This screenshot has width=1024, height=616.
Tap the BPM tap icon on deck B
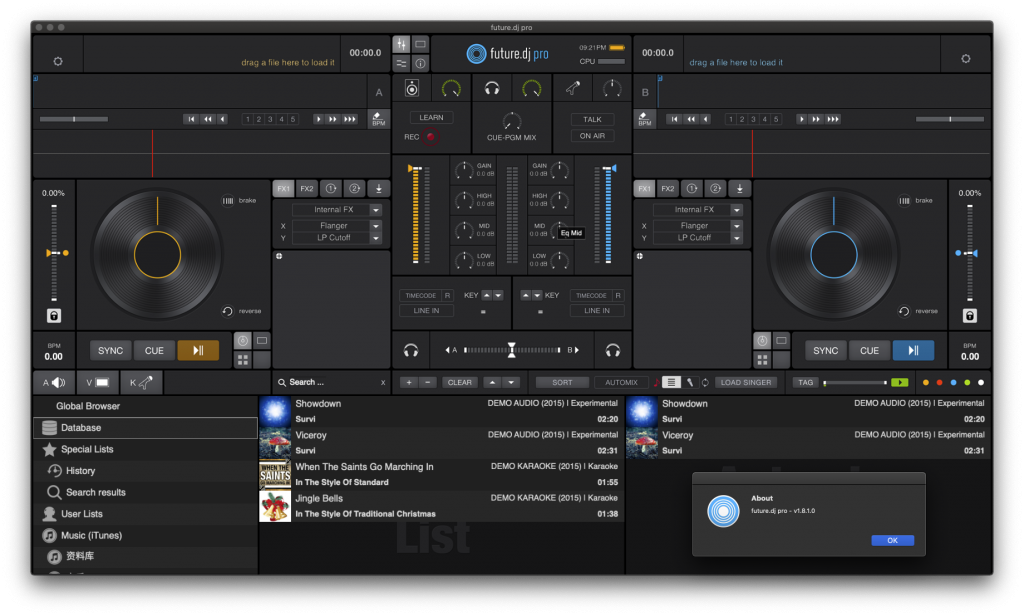645,119
